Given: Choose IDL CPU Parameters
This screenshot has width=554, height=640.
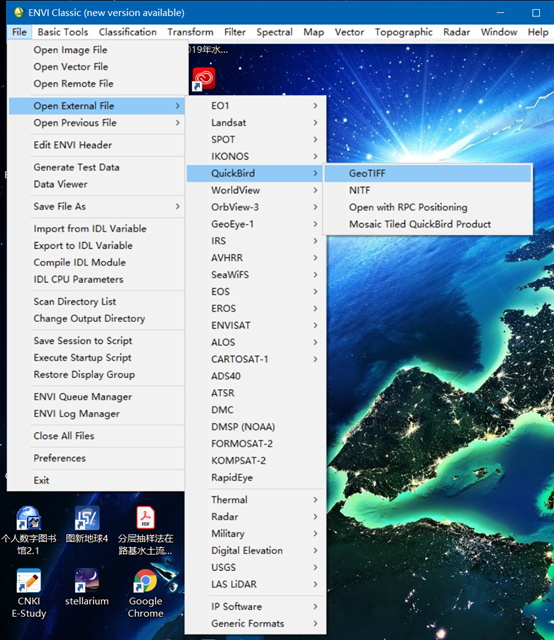Looking at the screenshot, I should pyautogui.click(x=97, y=280).
